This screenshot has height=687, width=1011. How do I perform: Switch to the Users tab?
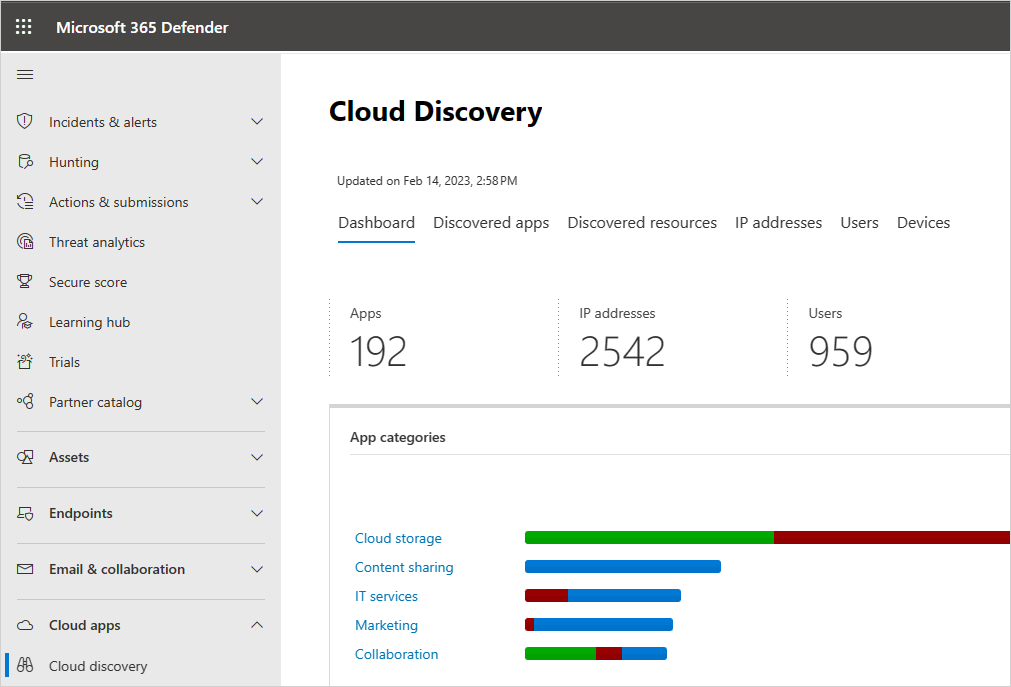[x=859, y=222]
